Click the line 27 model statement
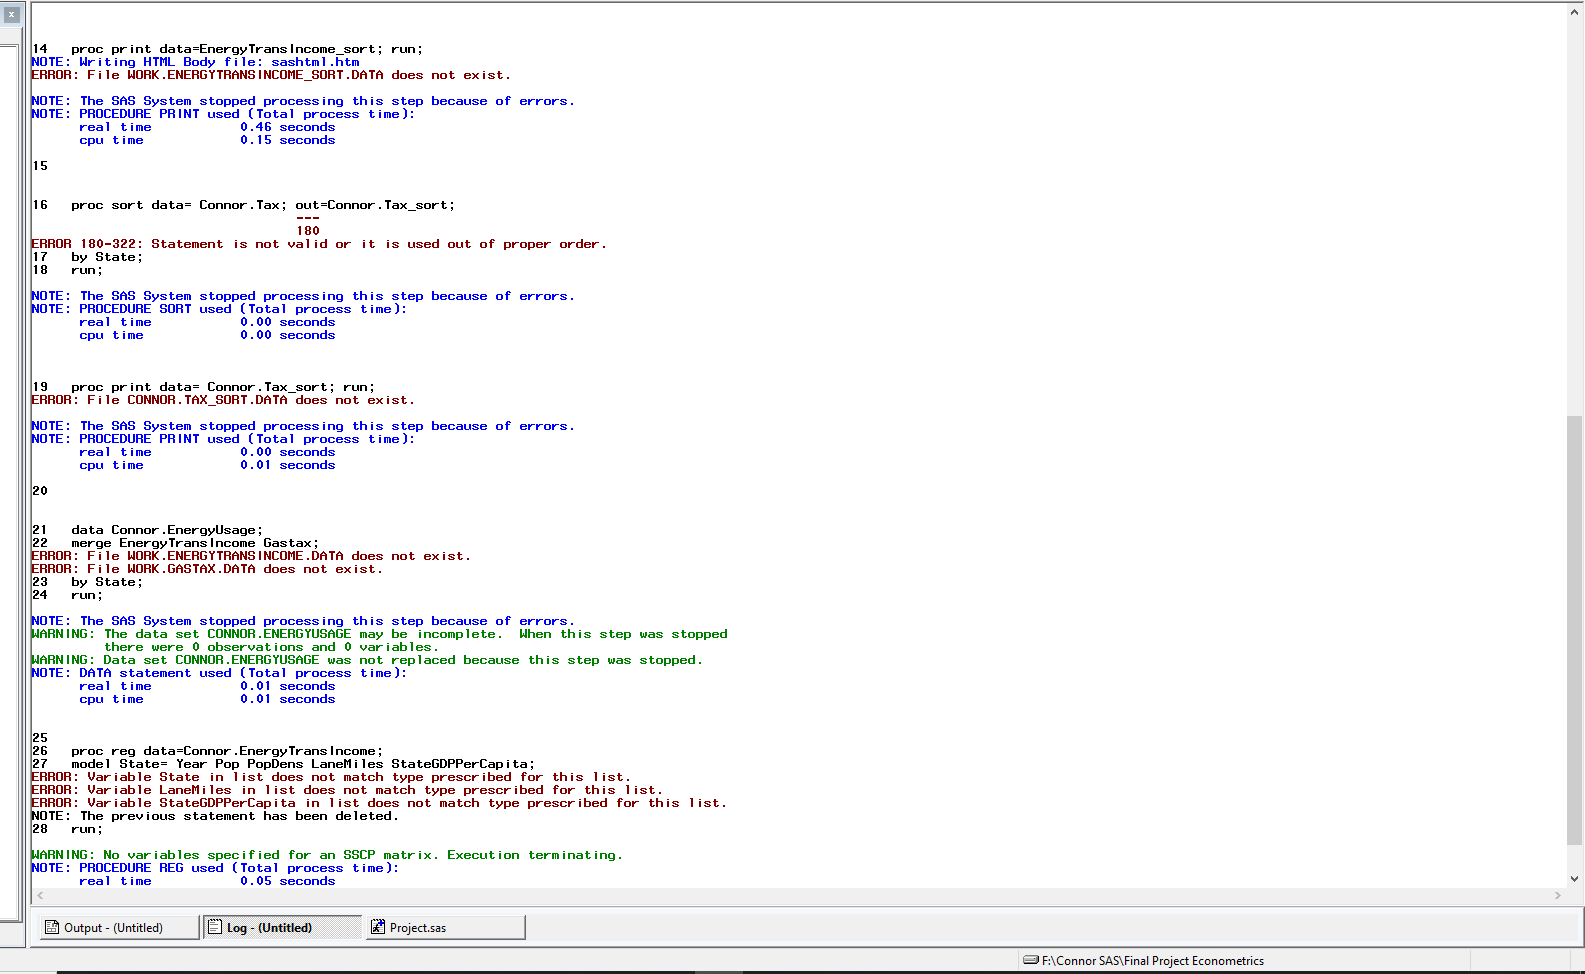The height and width of the screenshot is (974, 1585). (x=302, y=764)
